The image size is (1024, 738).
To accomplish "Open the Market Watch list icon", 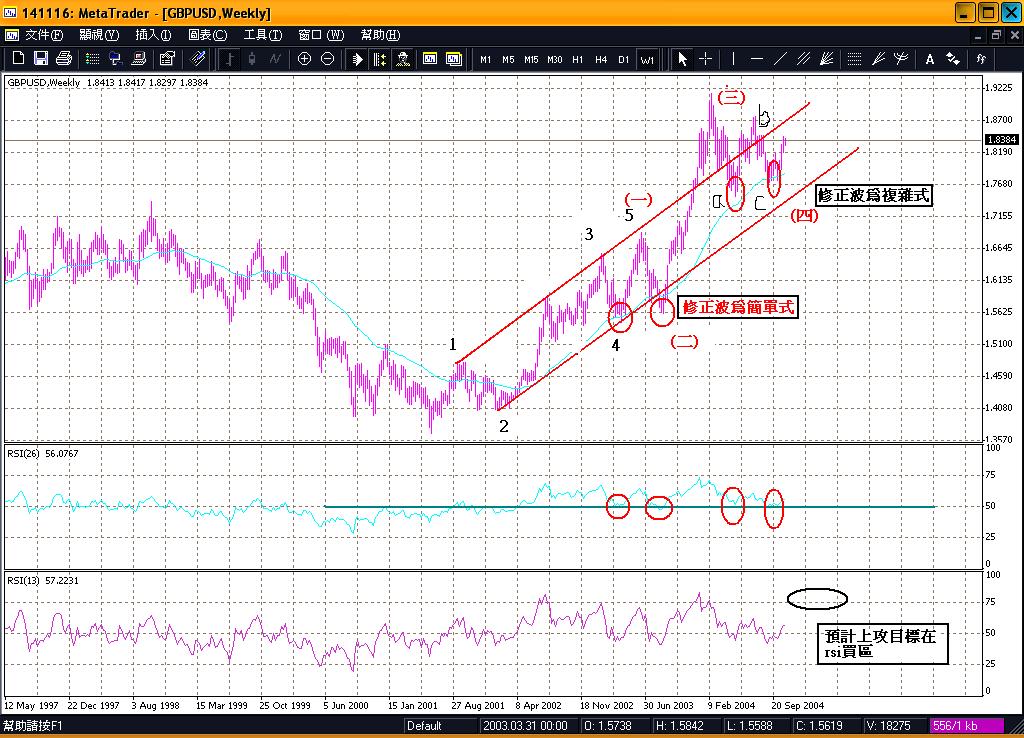I will 92,59.
